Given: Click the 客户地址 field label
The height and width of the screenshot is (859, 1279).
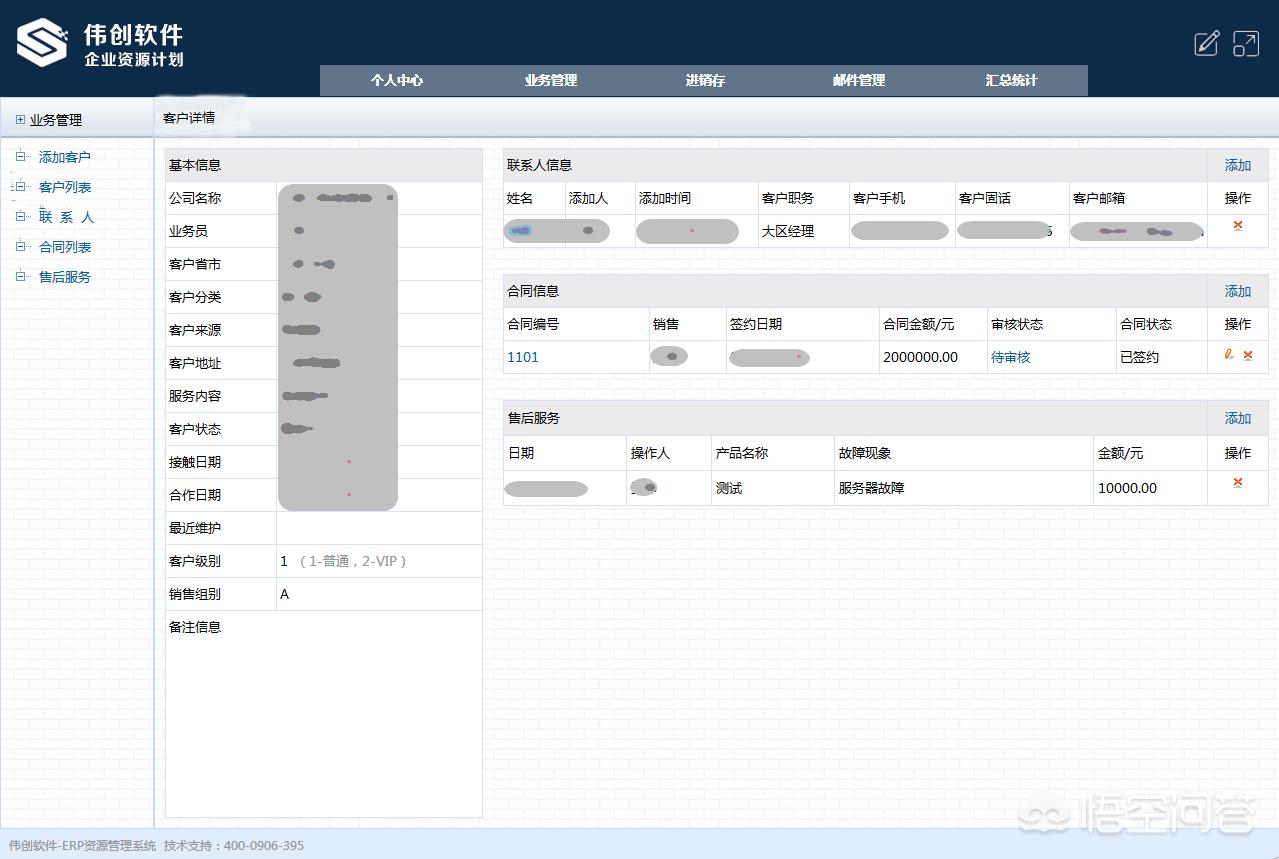Looking at the screenshot, I should tap(195, 363).
